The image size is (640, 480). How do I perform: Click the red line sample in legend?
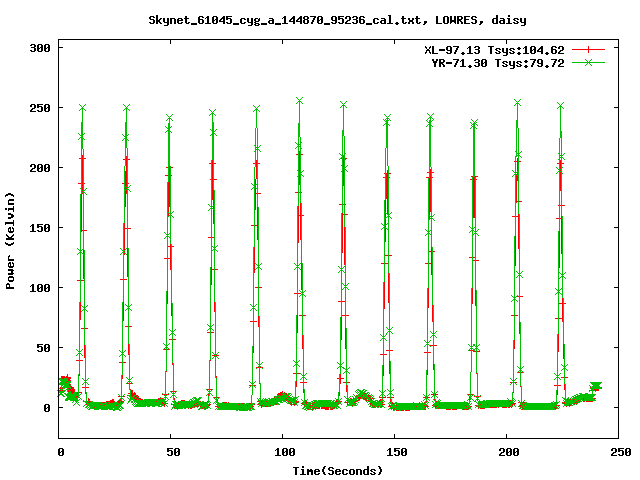[x=589, y=49]
